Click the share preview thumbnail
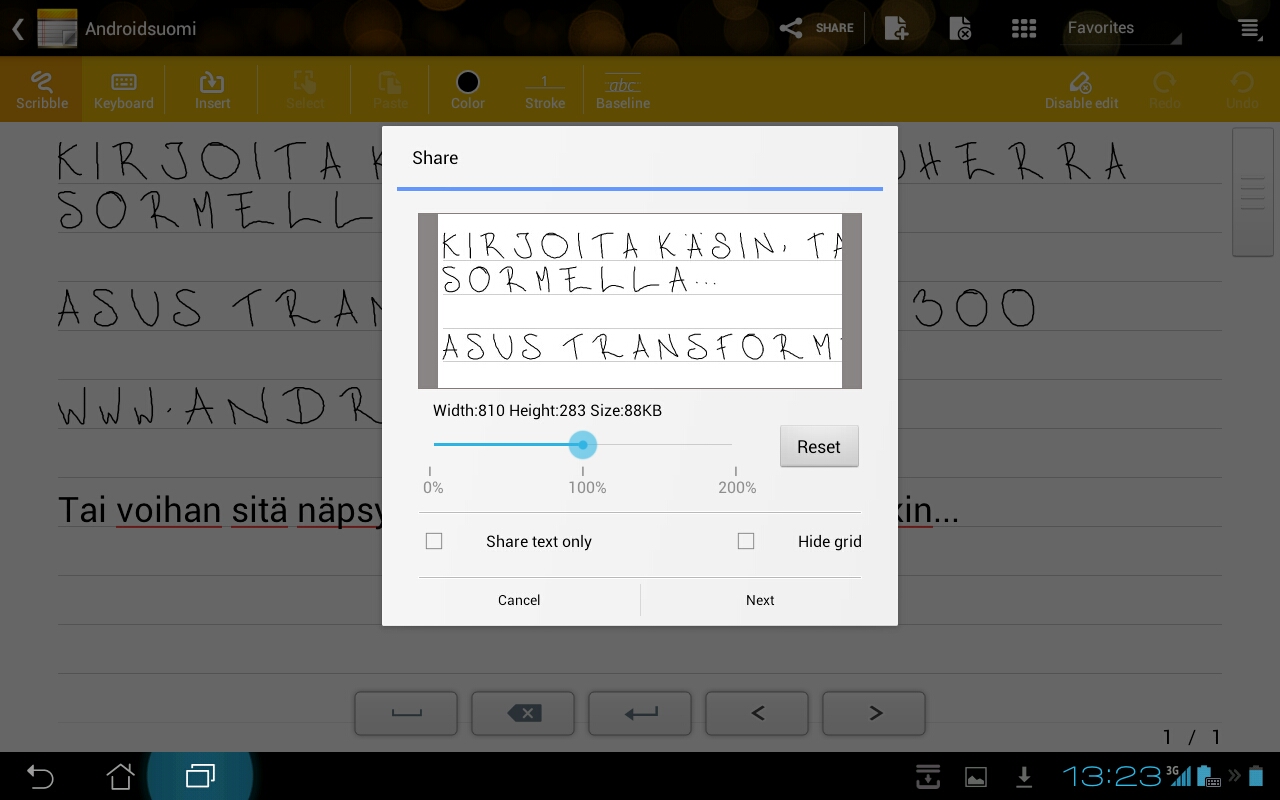1280x800 pixels. click(x=640, y=301)
